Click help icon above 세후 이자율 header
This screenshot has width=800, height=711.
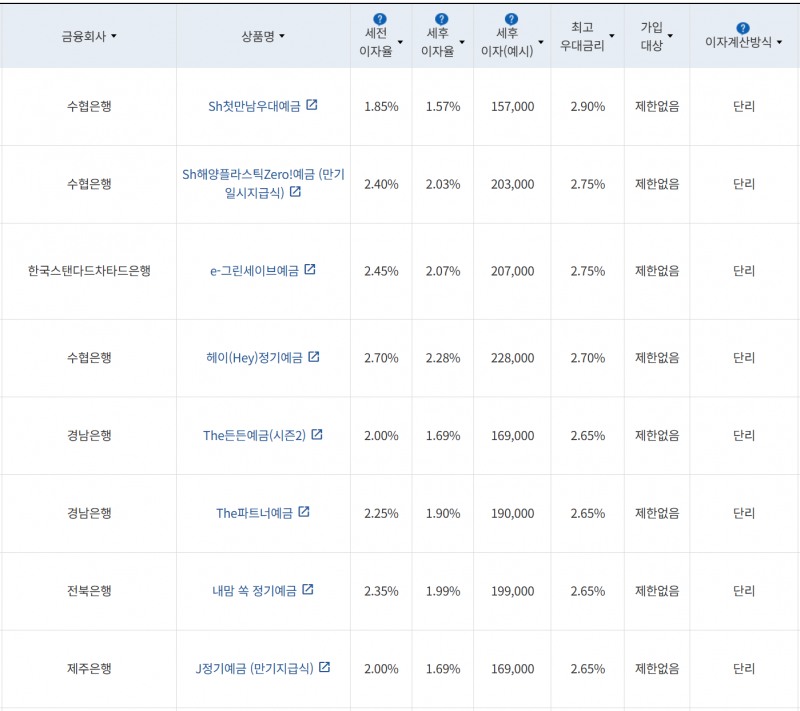pyautogui.click(x=442, y=19)
